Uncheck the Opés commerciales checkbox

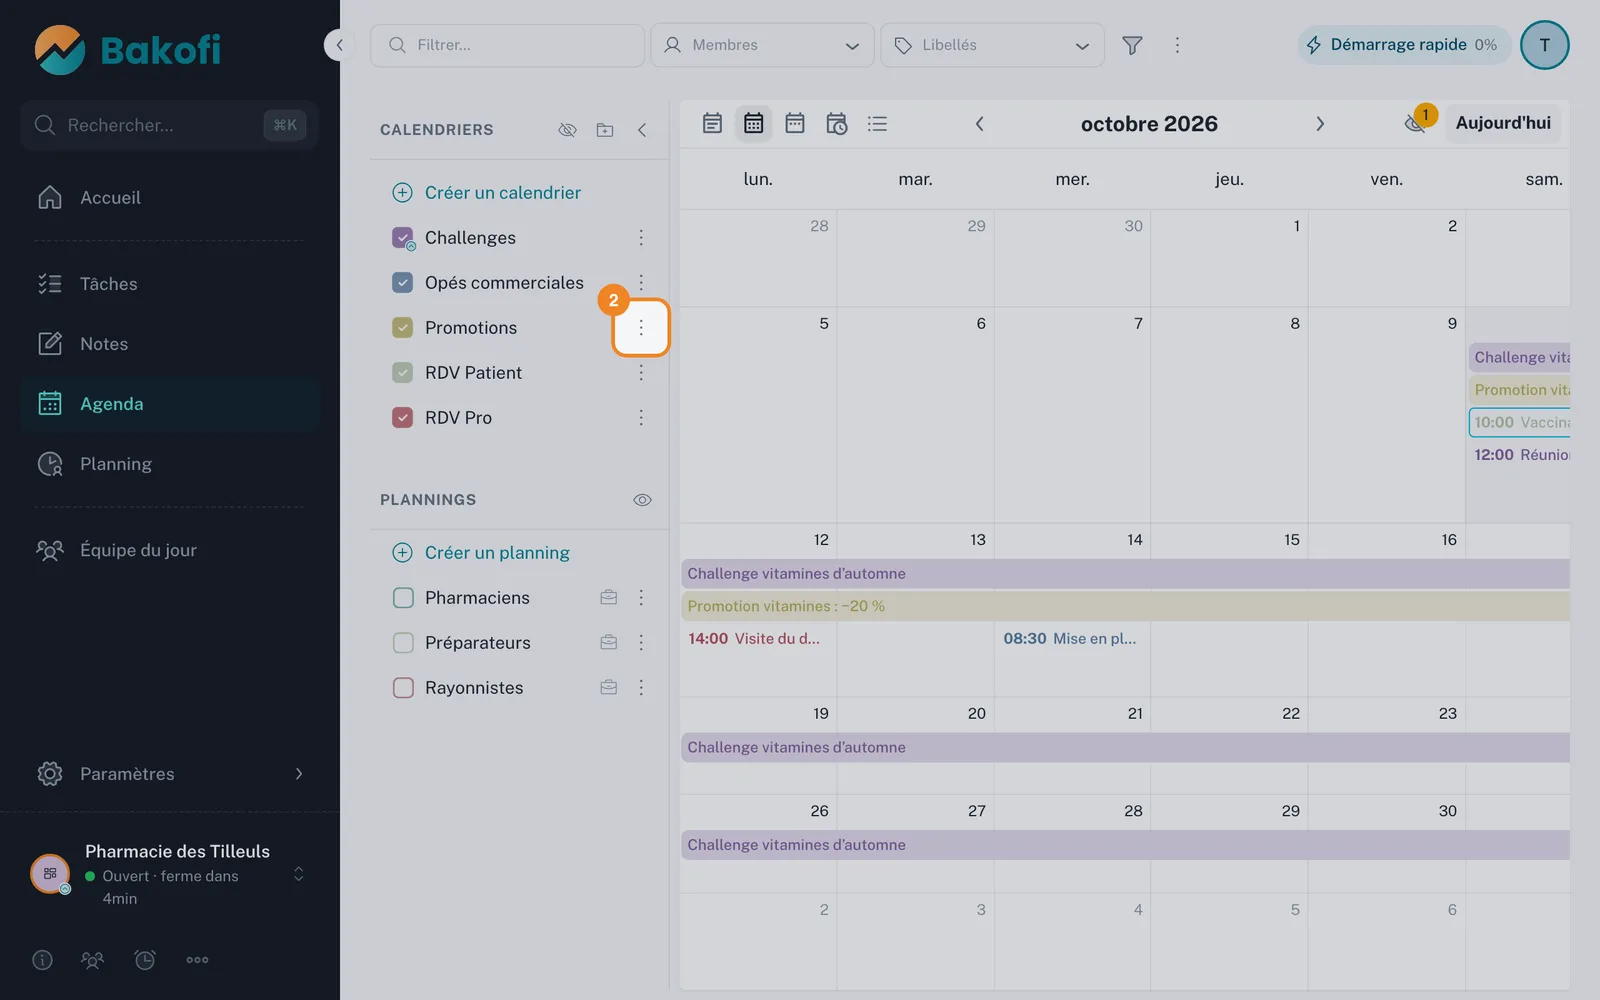403,283
